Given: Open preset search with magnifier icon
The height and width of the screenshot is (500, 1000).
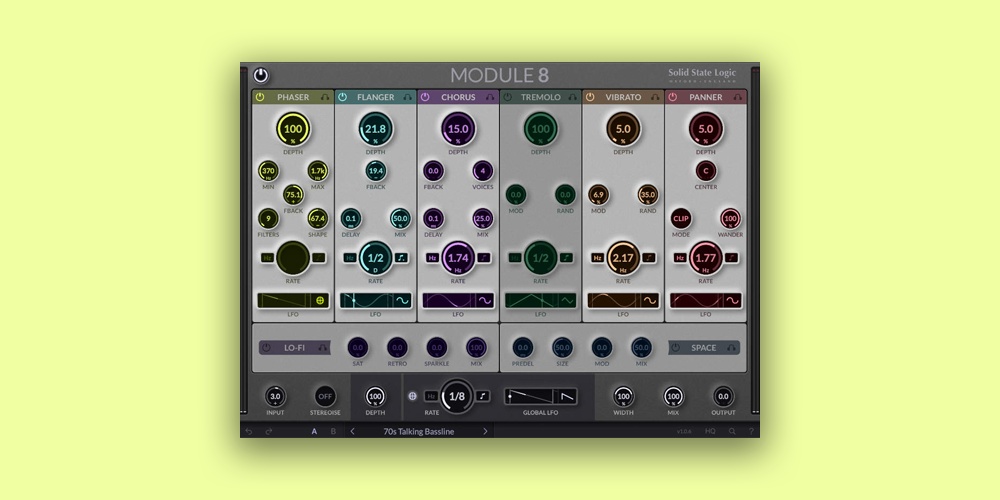Looking at the screenshot, I should click(x=732, y=432).
